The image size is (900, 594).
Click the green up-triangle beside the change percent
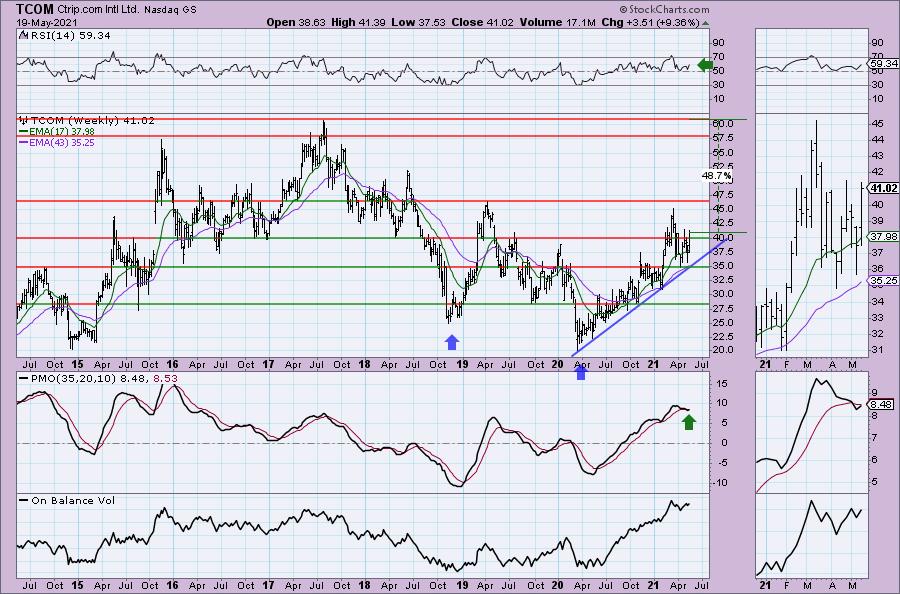click(705, 23)
